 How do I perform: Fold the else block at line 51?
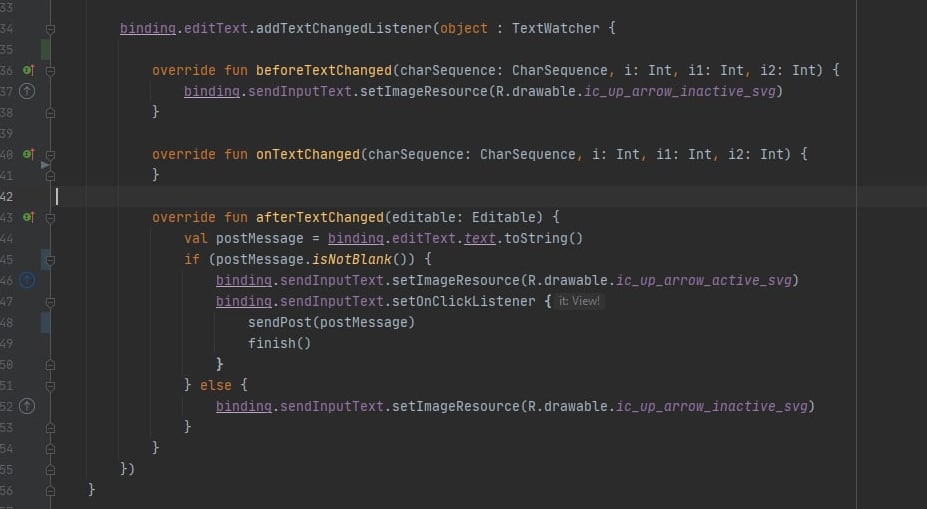click(x=50, y=386)
